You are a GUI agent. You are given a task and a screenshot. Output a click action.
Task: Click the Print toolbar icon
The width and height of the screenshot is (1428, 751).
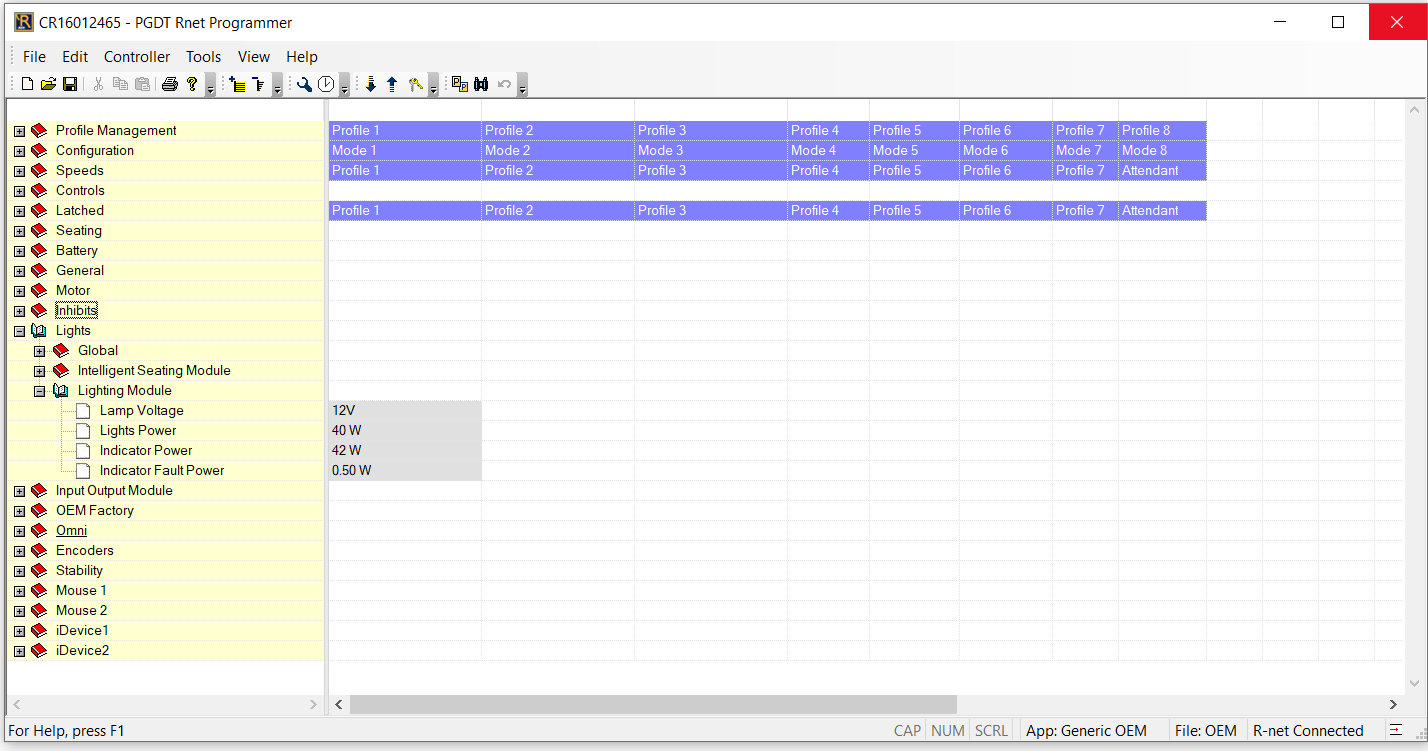coord(170,85)
